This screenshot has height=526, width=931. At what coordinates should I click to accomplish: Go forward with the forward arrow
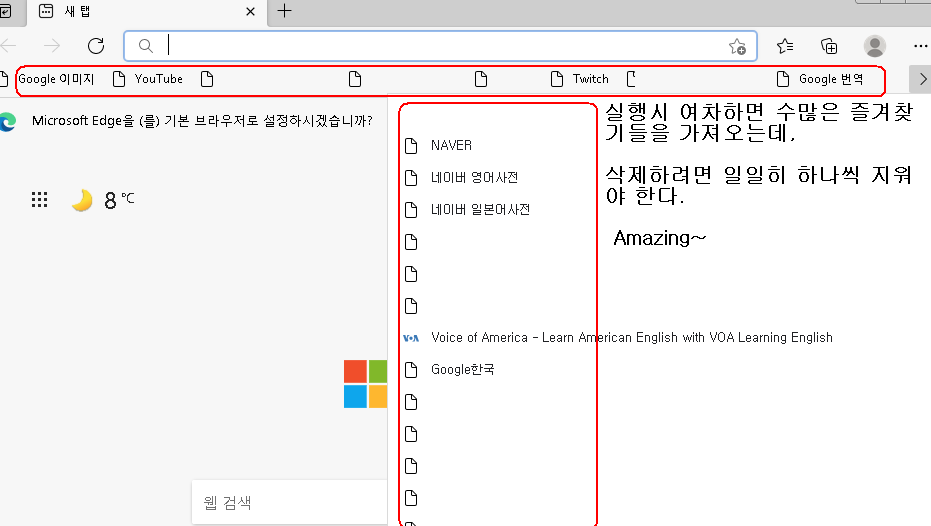coord(52,46)
